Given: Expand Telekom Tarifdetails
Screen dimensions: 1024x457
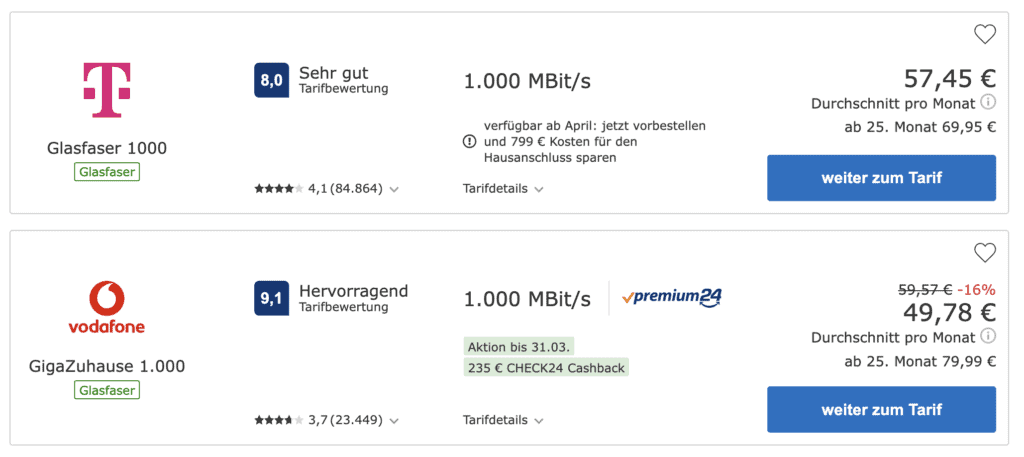Looking at the screenshot, I should 503,189.
